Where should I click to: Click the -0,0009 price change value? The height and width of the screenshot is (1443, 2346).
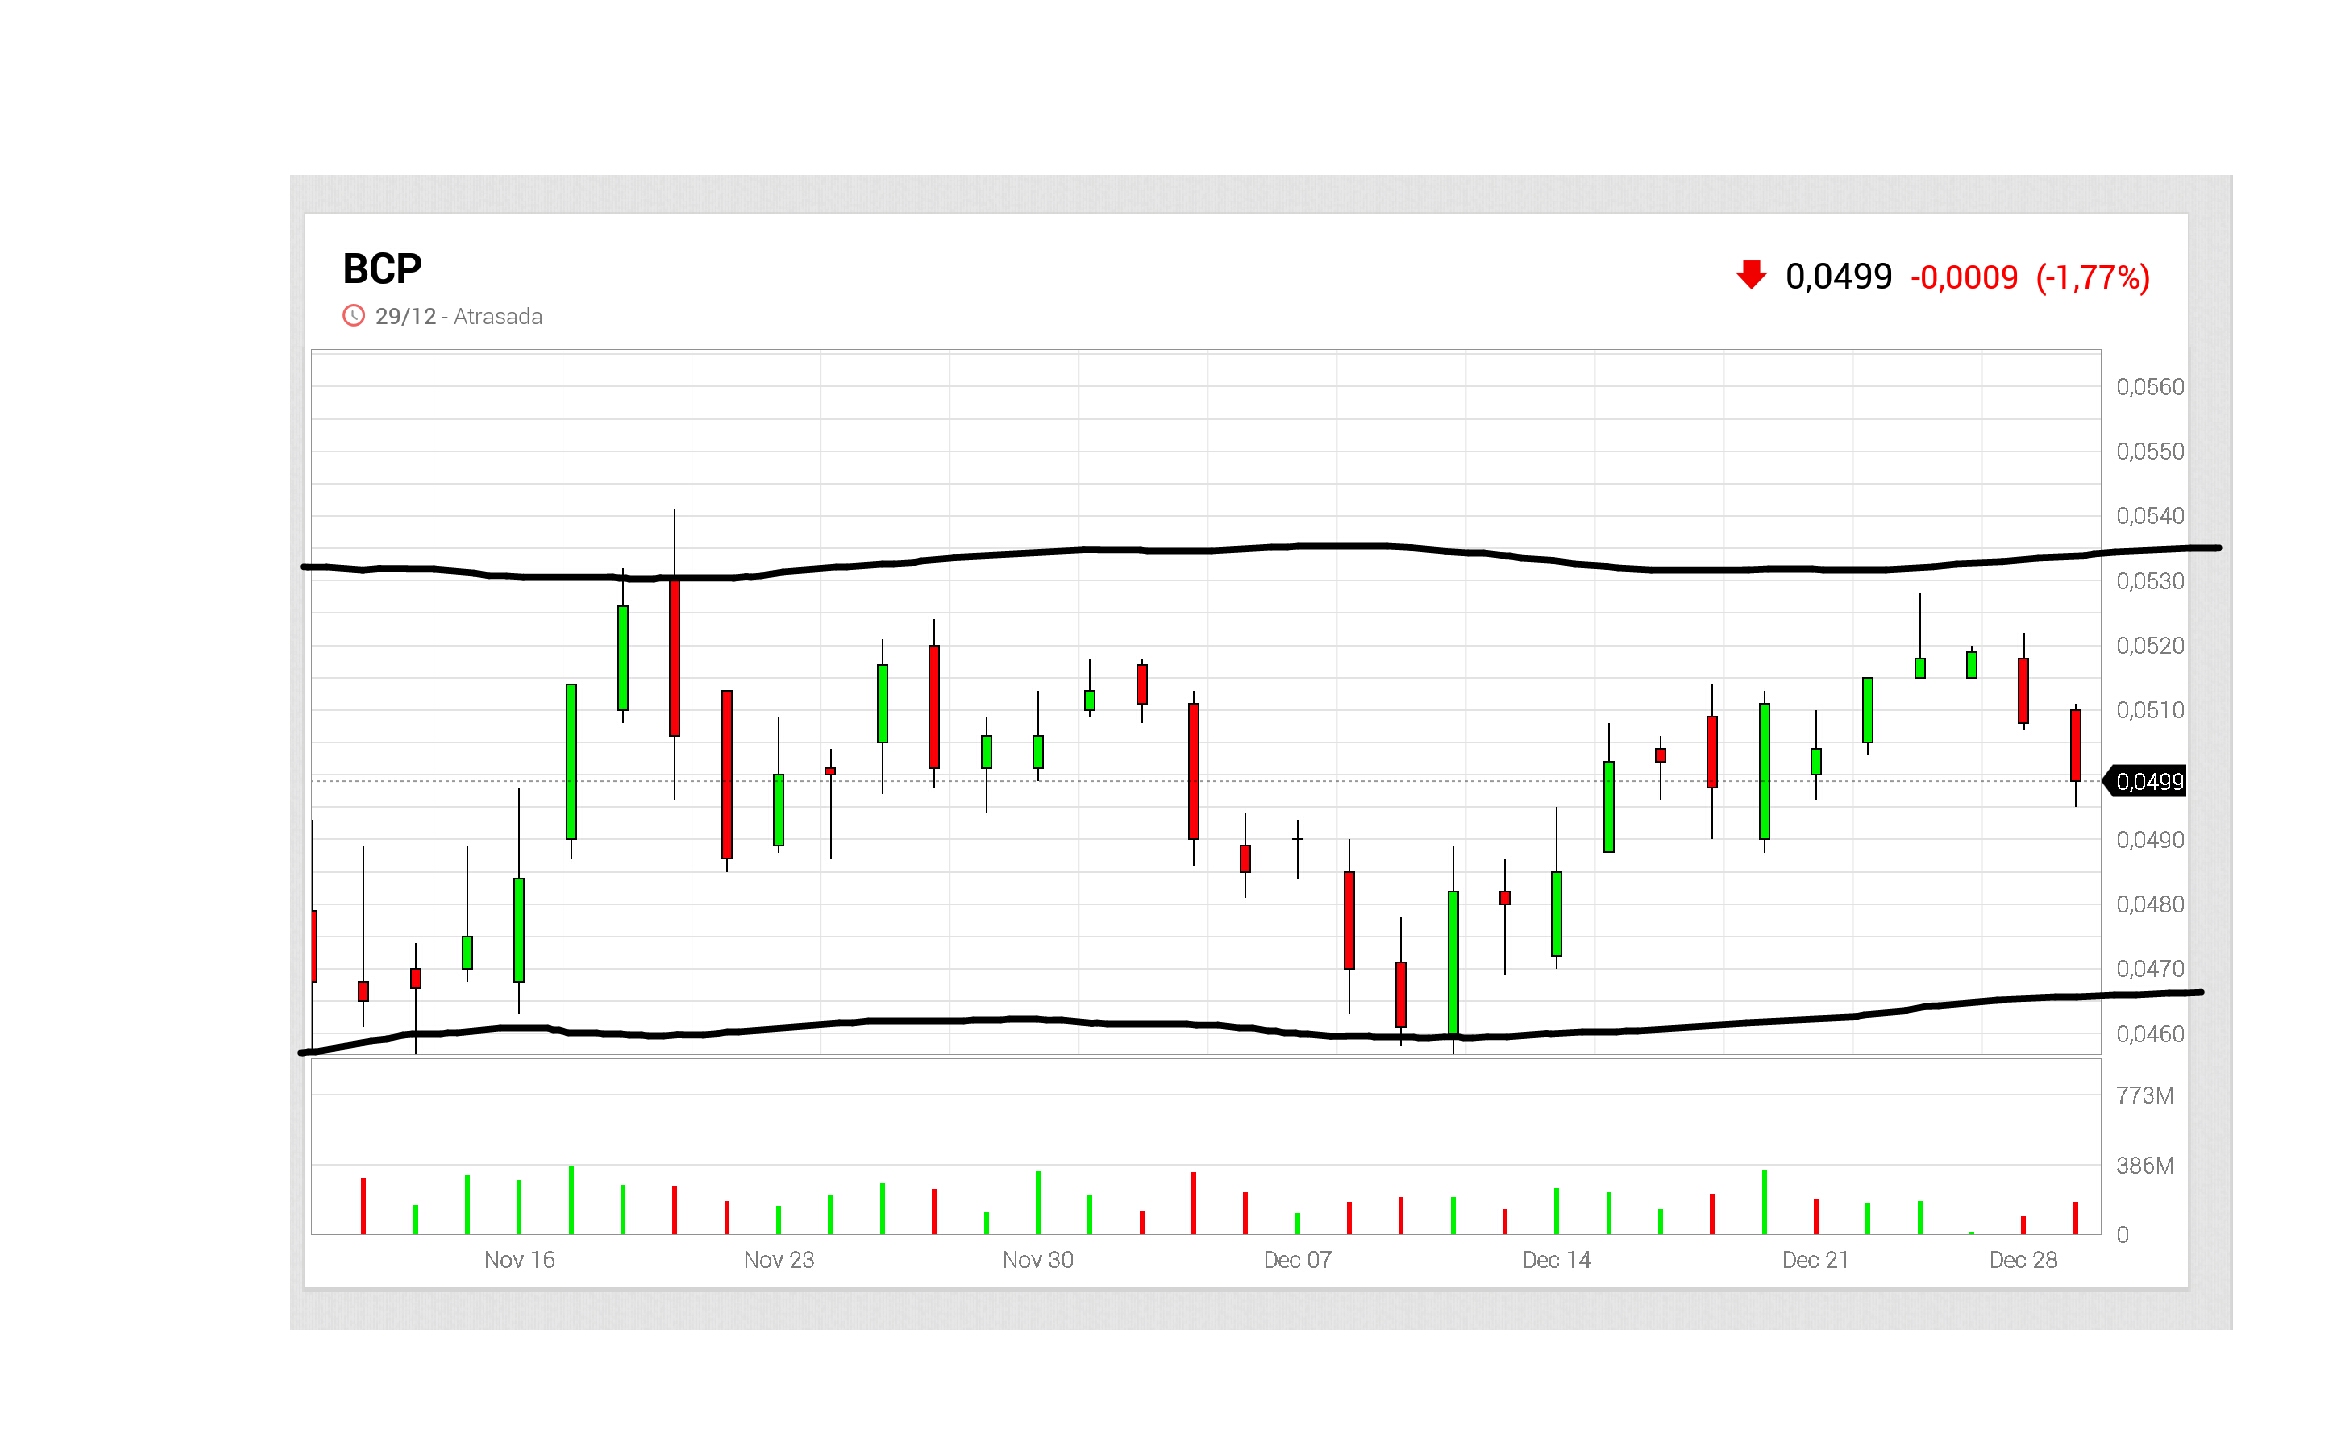[1964, 277]
